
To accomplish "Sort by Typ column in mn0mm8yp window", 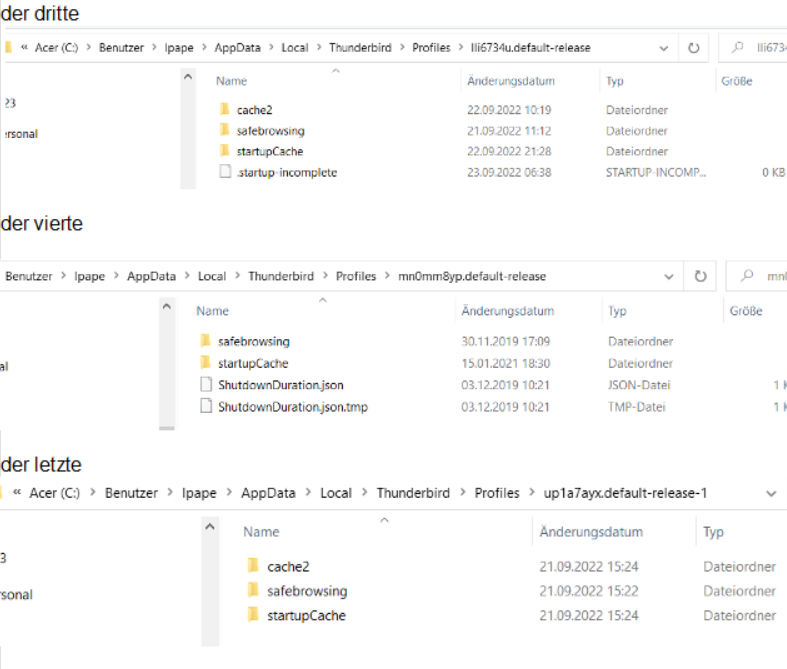I will click(x=618, y=311).
